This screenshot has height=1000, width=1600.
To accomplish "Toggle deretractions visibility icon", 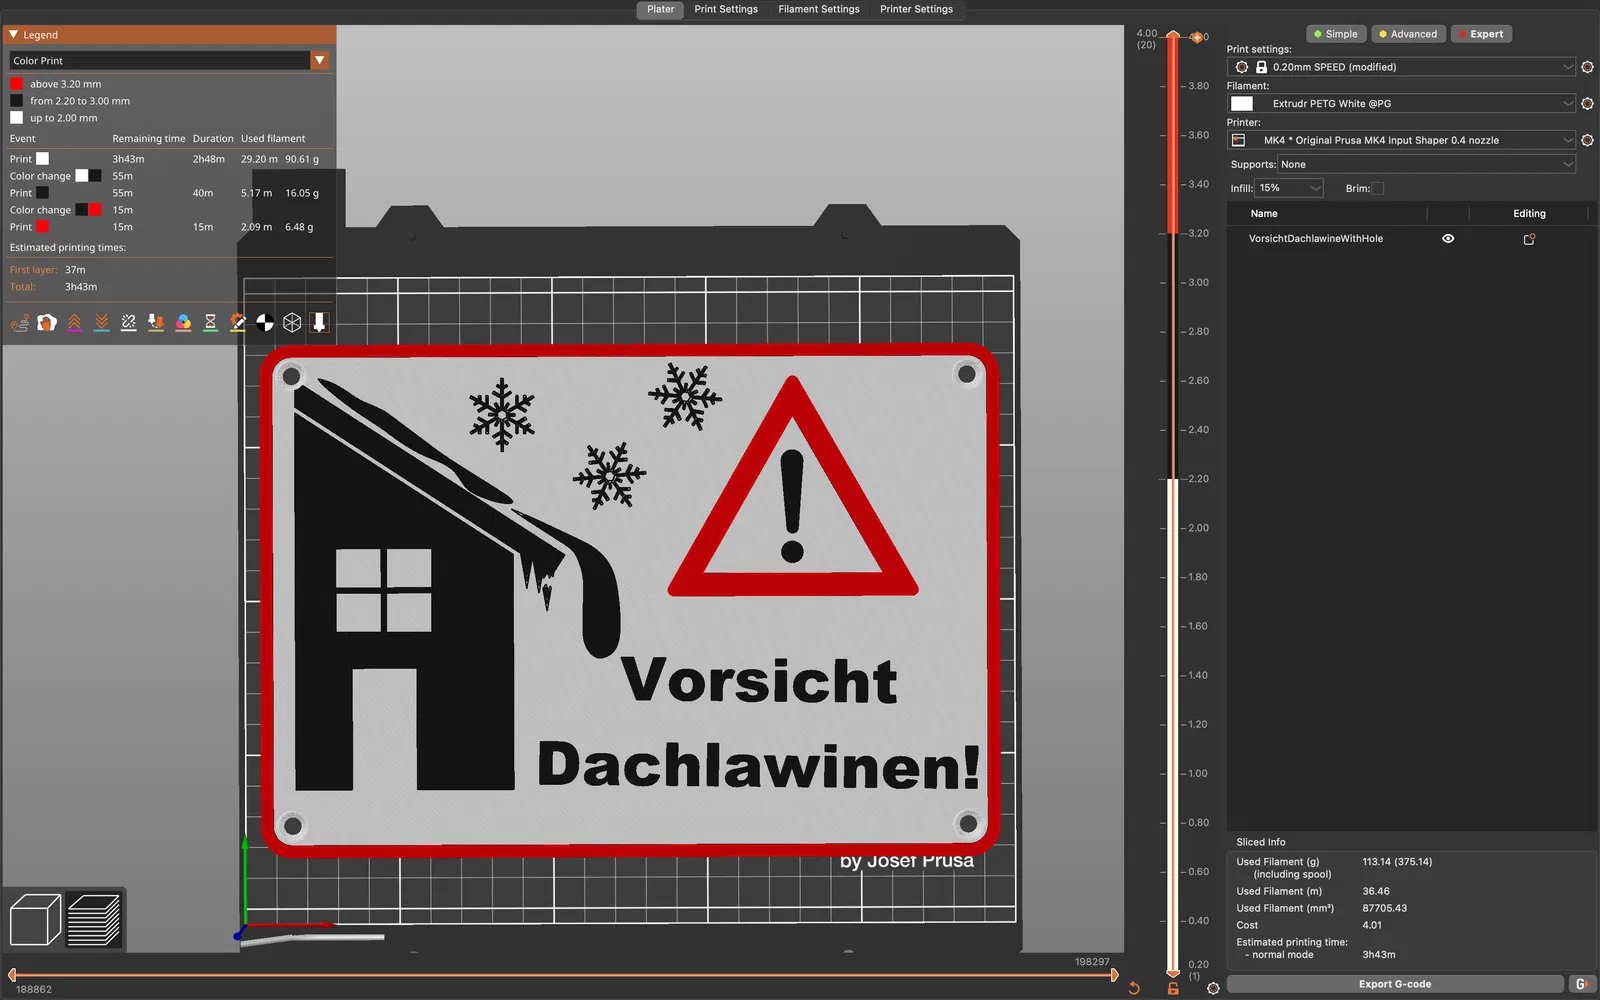I will point(101,322).
